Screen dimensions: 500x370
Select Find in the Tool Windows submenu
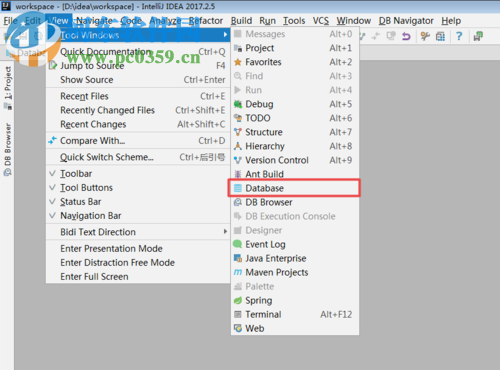[295, 76]
